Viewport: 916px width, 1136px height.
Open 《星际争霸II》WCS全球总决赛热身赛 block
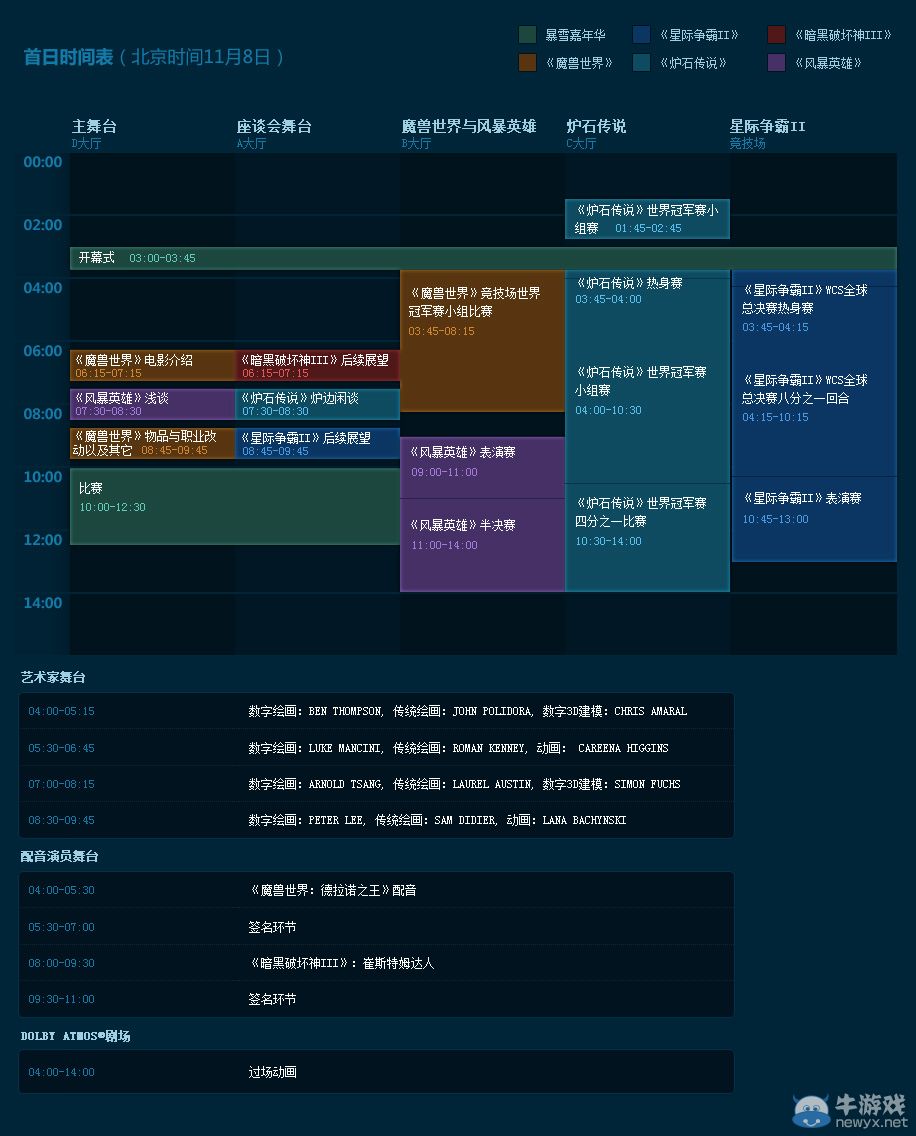click(815, 308)
